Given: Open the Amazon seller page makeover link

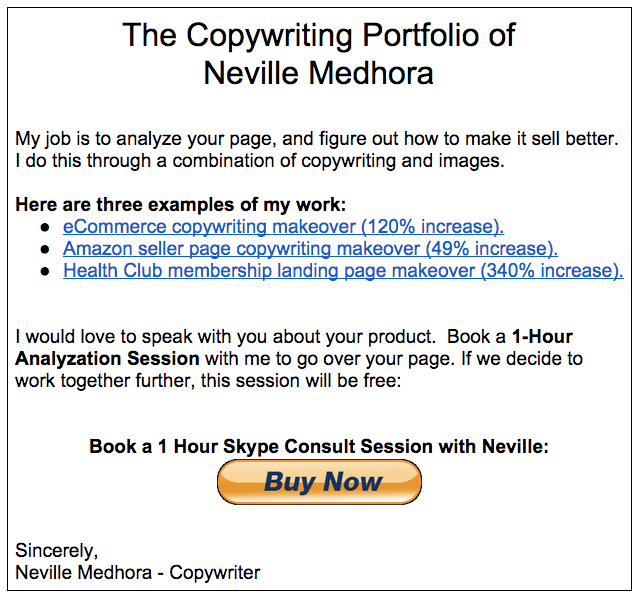Looking at the screenshot, I should tap(310, 249).
